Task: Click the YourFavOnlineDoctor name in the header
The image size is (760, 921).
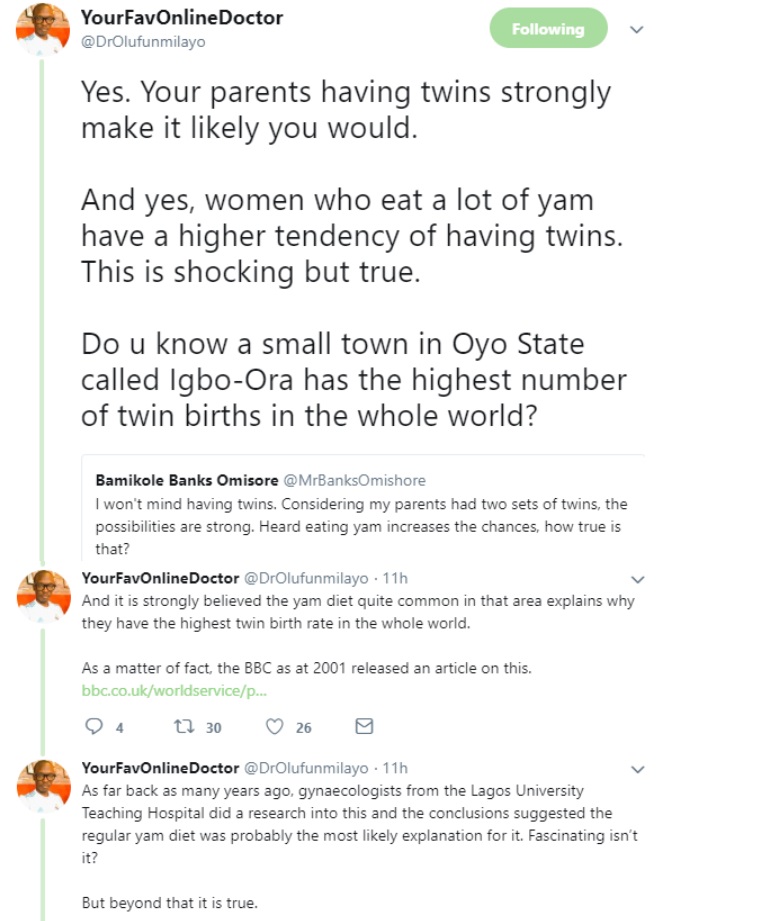Action: point(181,19)
